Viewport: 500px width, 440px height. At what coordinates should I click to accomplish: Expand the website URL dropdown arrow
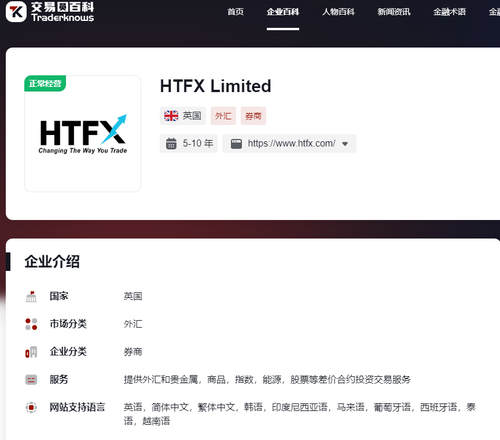pos(345,144)
